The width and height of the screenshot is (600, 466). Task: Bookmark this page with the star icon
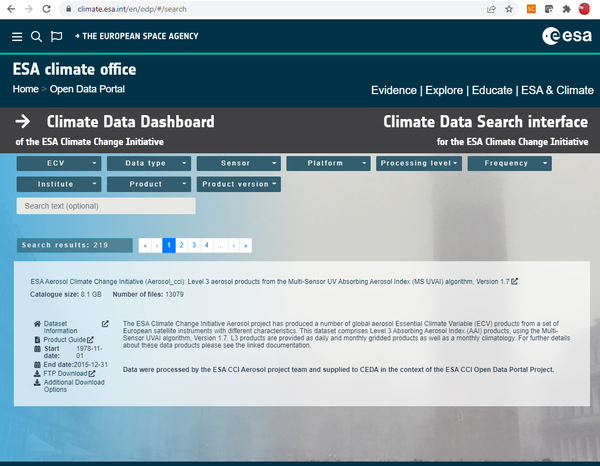coord(509,9)
